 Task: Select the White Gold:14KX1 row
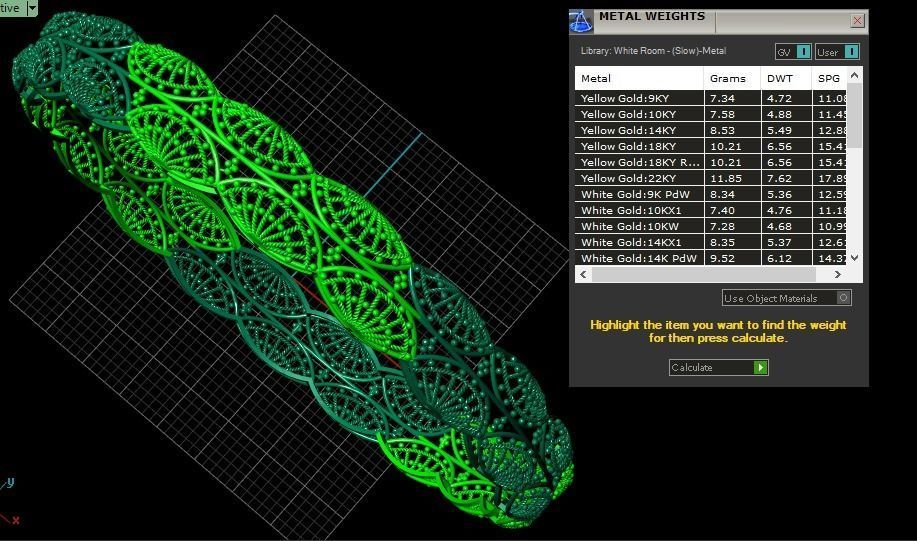(x=711, y=242)
